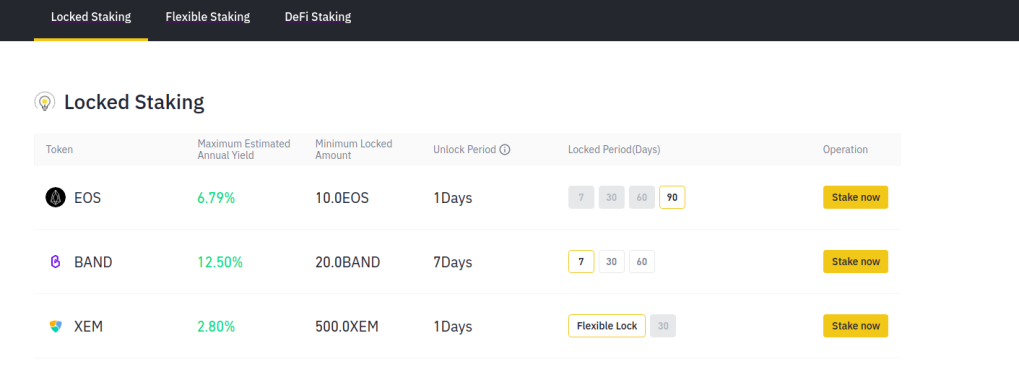Click the 500.0XEM minimum locked amount
Image resolution: width=1019 pixels, height=367 pixels.
[347, 327]
